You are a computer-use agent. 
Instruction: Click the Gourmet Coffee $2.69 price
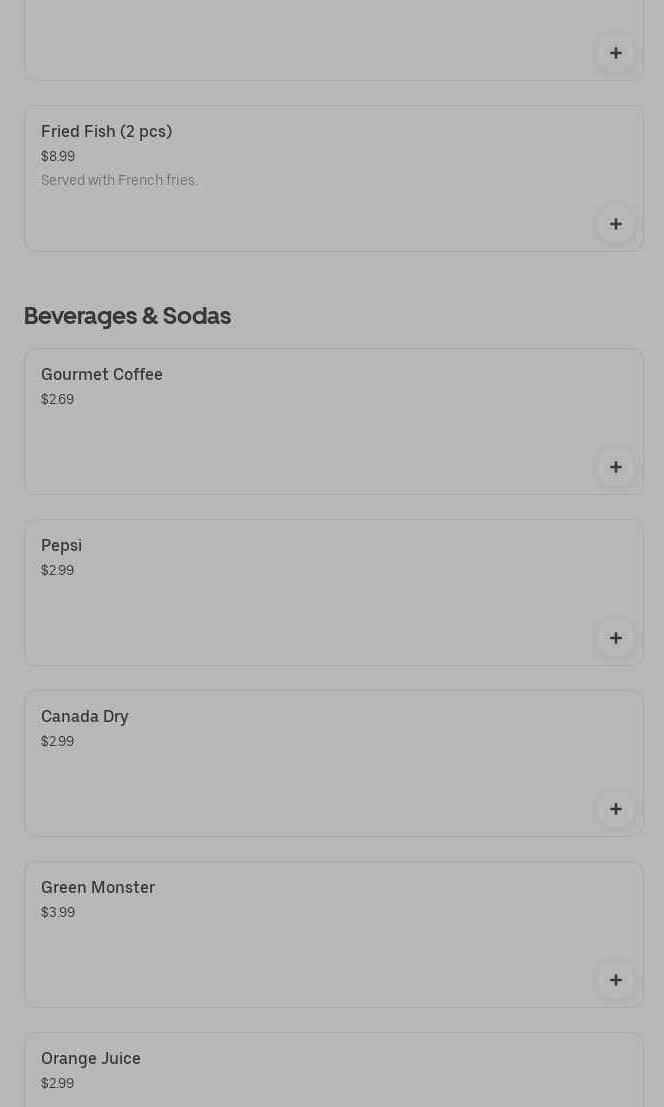(x=57, y=400)
